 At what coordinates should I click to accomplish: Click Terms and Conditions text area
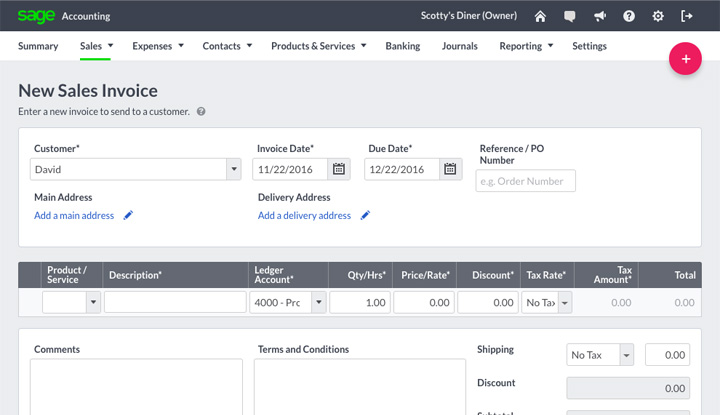[360, 387]
